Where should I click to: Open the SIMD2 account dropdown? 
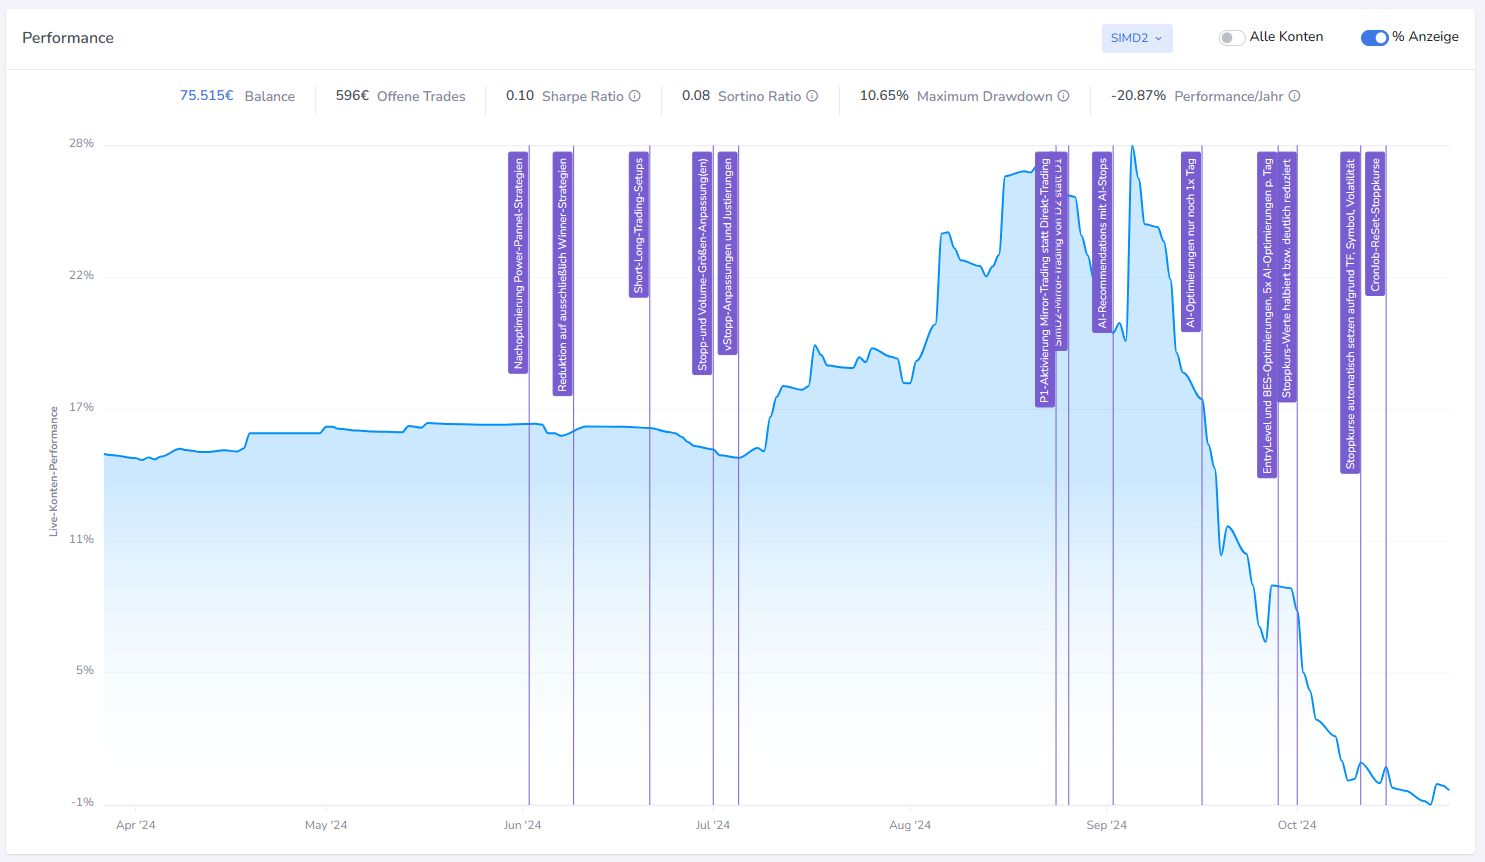(x=1137, y=38)
